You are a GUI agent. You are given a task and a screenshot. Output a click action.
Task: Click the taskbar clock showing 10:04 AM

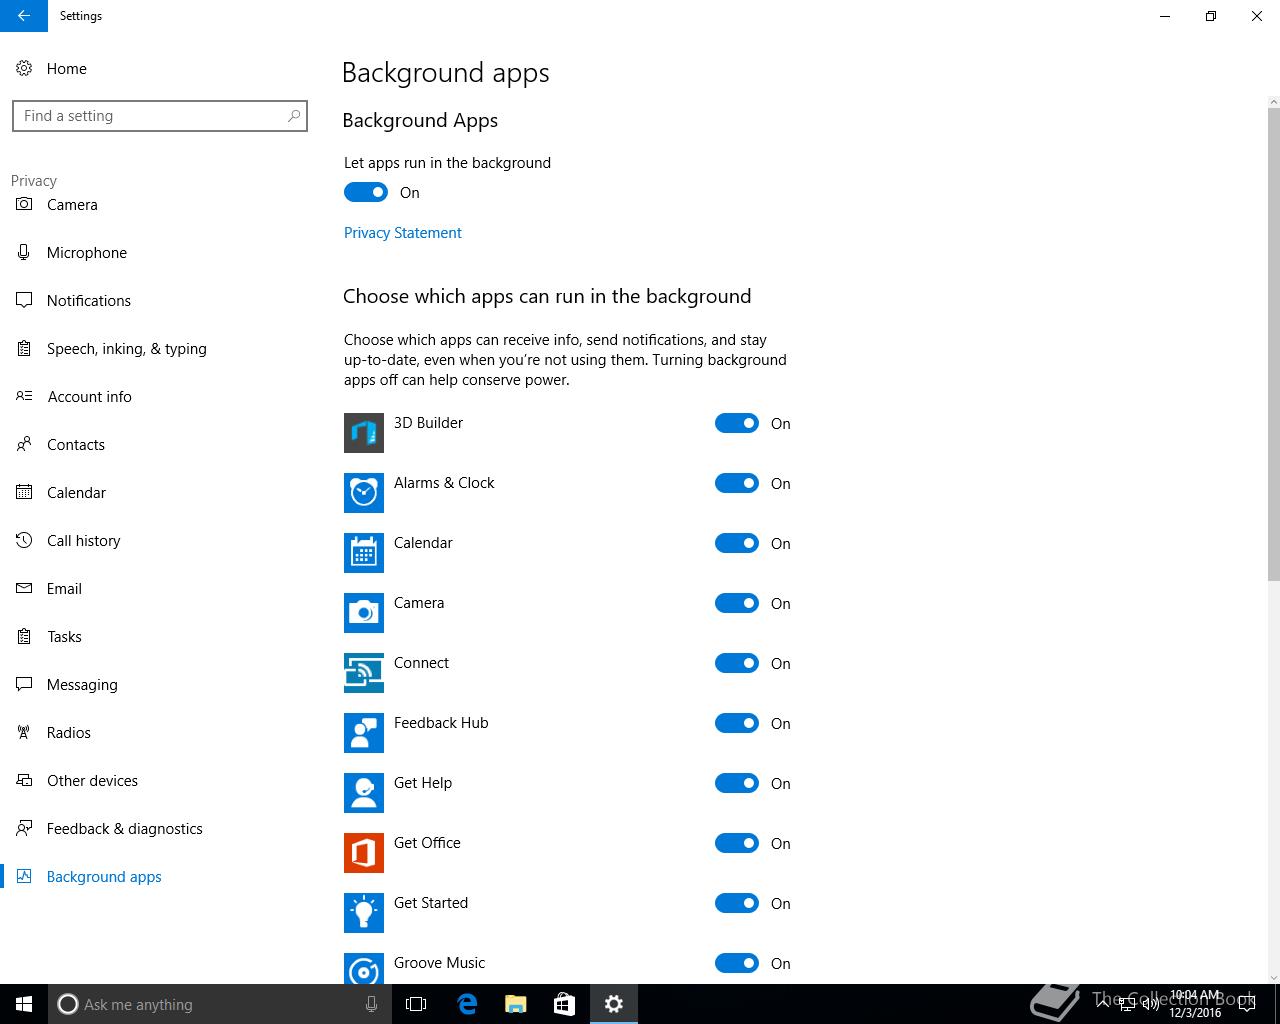tap(1195, 1004)
